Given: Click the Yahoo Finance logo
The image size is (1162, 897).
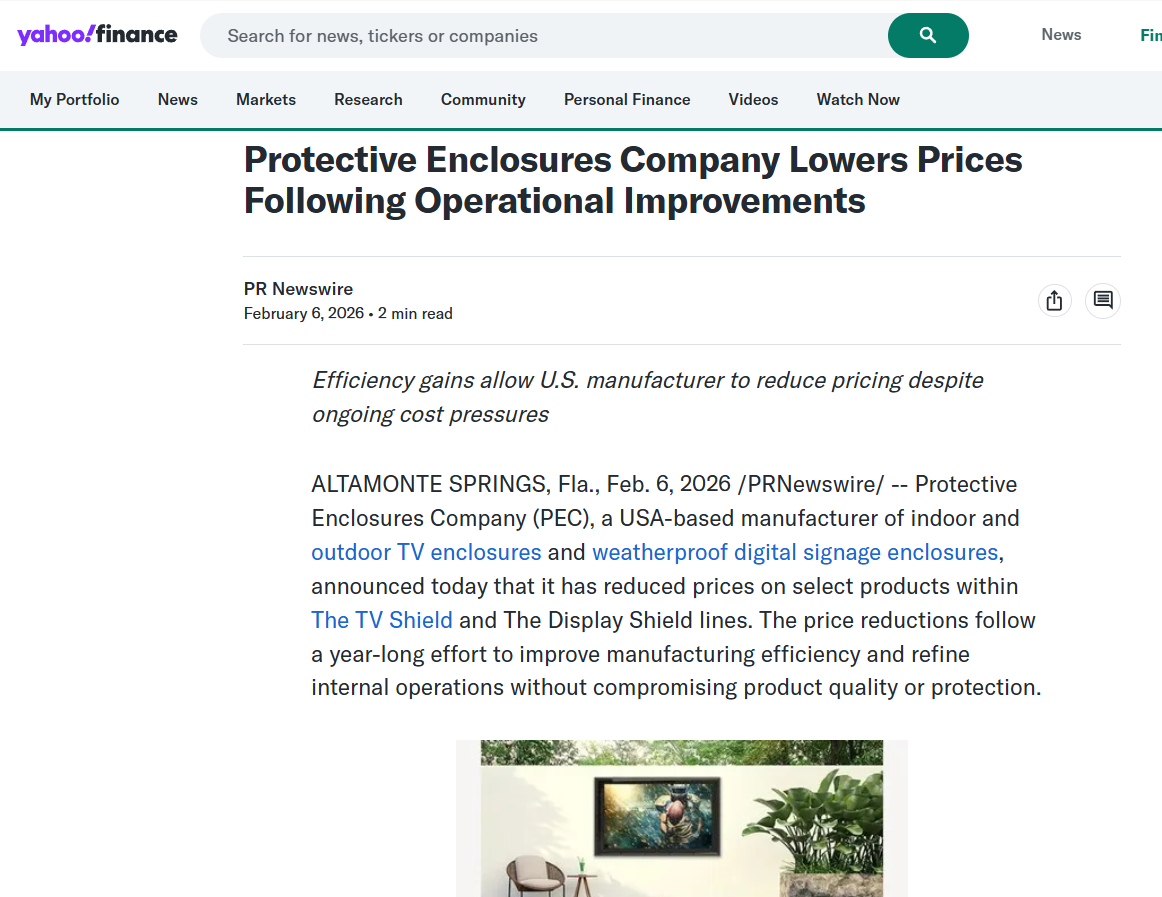Looking at the screenshot, I should coord(97,35).
